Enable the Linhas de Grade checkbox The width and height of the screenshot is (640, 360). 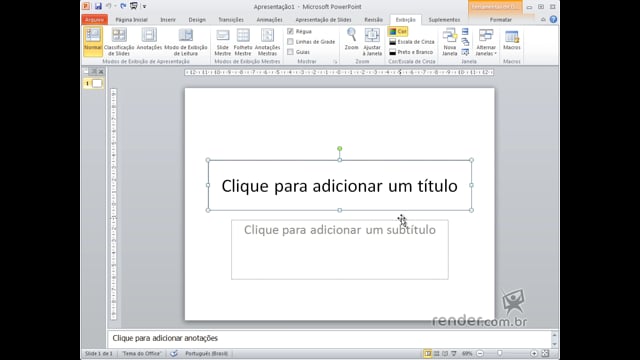pyautogui.click(x=290, y=42)
